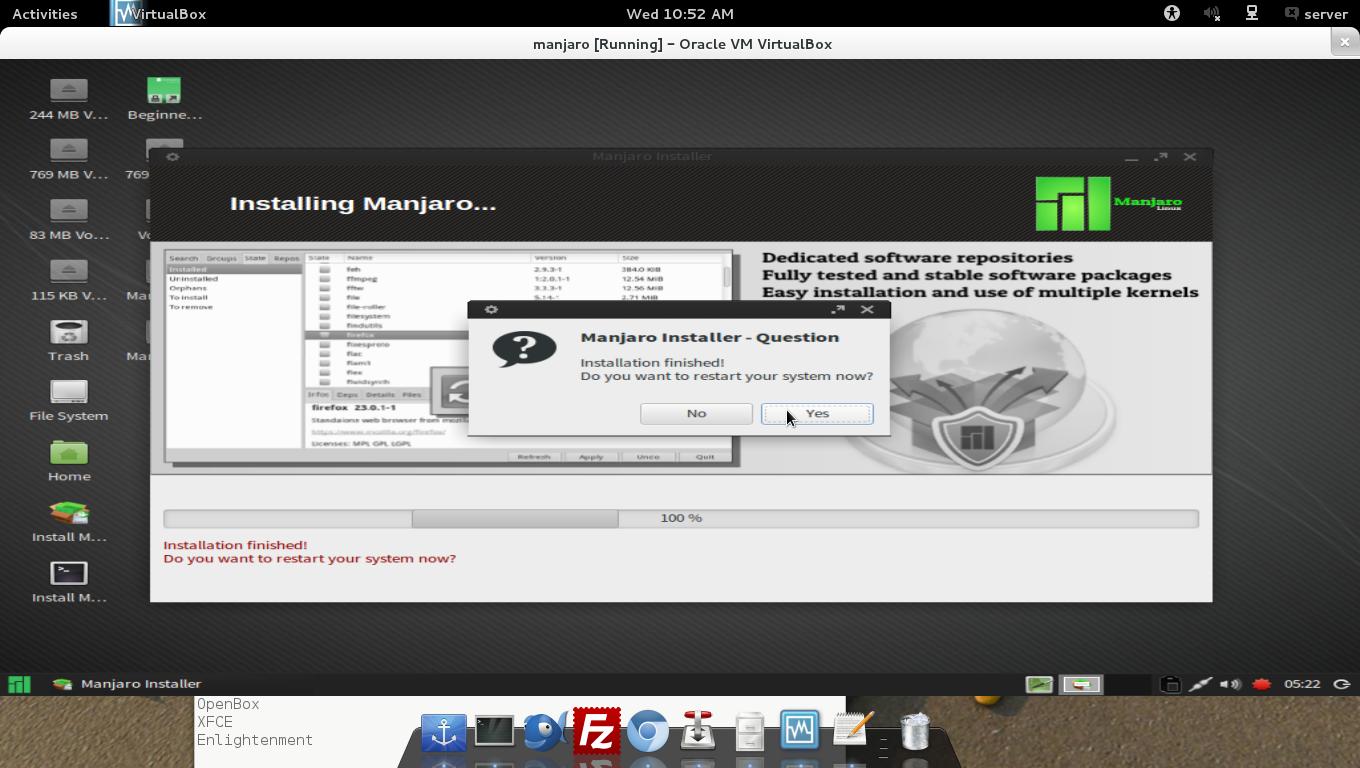
Task: Open the Chromium browser in the dock
Action: [648, 731]
